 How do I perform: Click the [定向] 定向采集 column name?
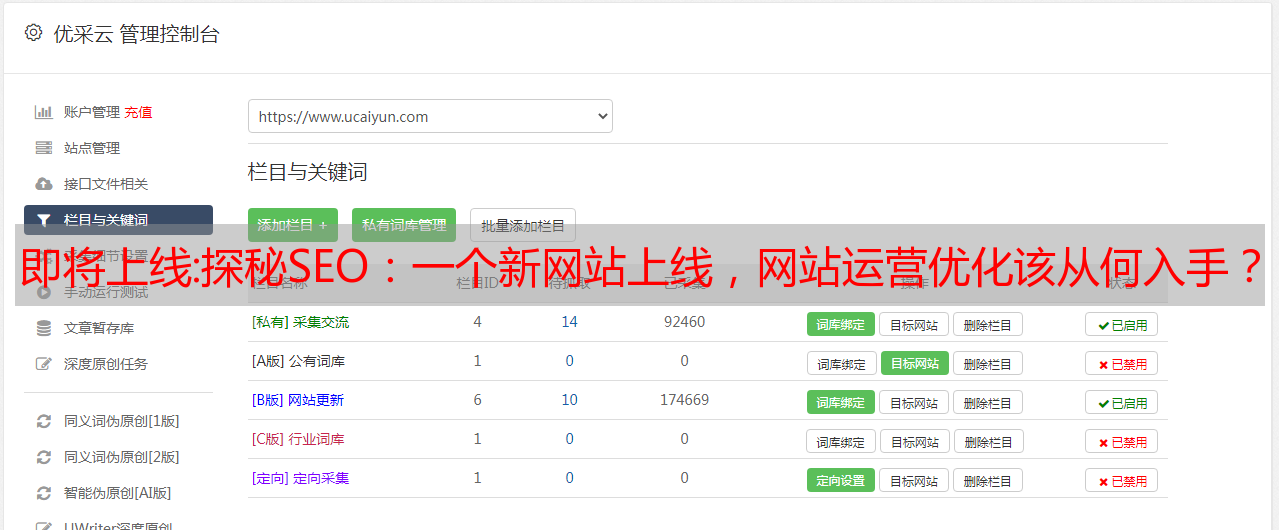tap(300, 478)
